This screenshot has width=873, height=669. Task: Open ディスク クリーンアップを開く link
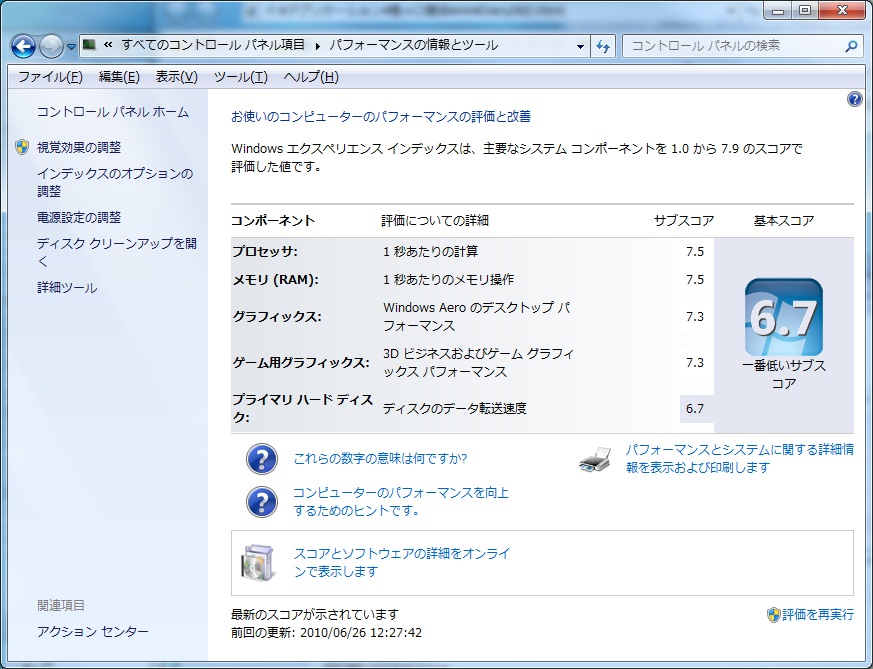116,252
